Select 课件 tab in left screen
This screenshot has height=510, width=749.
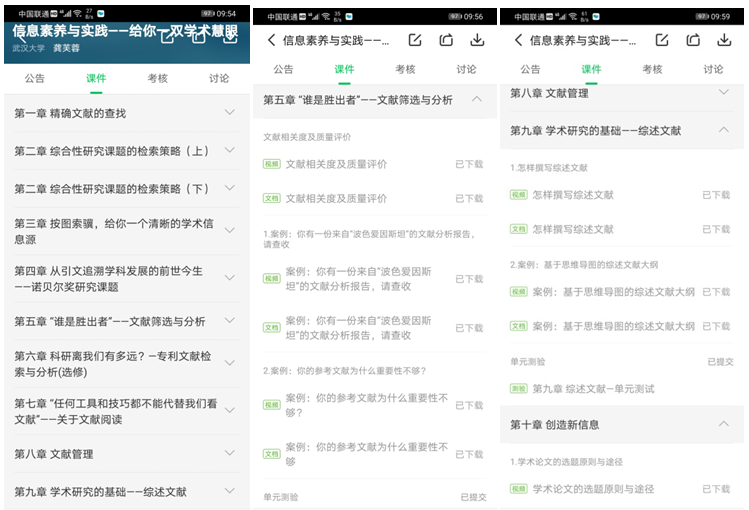point(96,78)
